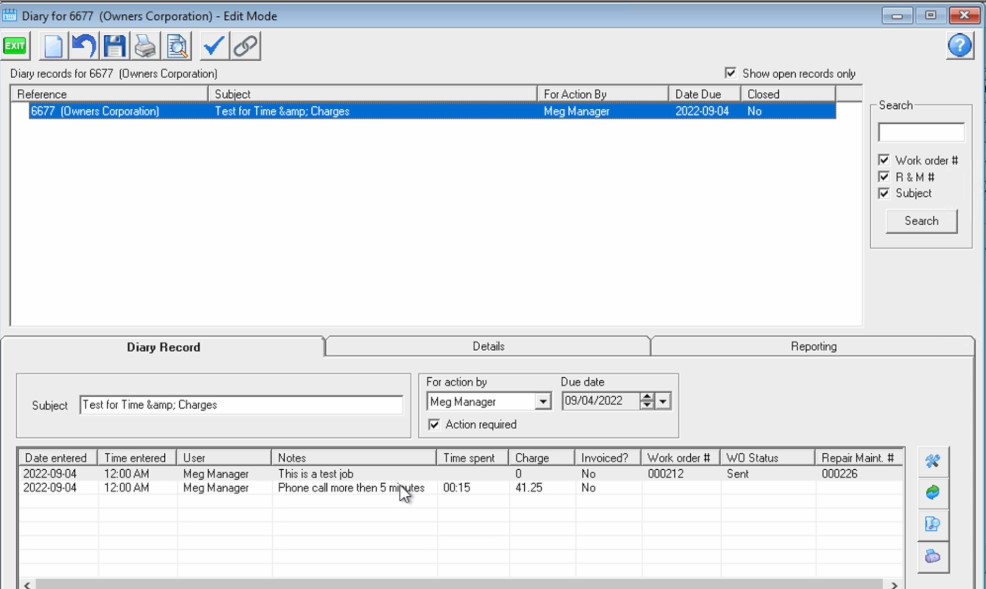Click the chain link toolbar icon
This screenshot has height=589, width=986.
tap(245, 46)
